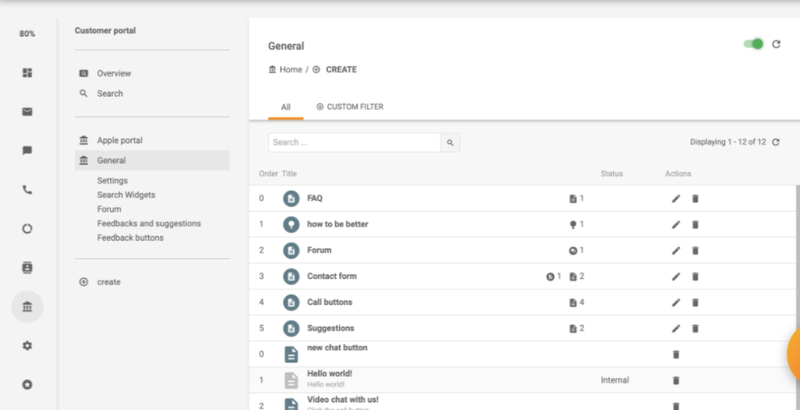Refresh the General page via header reload icon
The image size is (800, 410).
[776, 44]
